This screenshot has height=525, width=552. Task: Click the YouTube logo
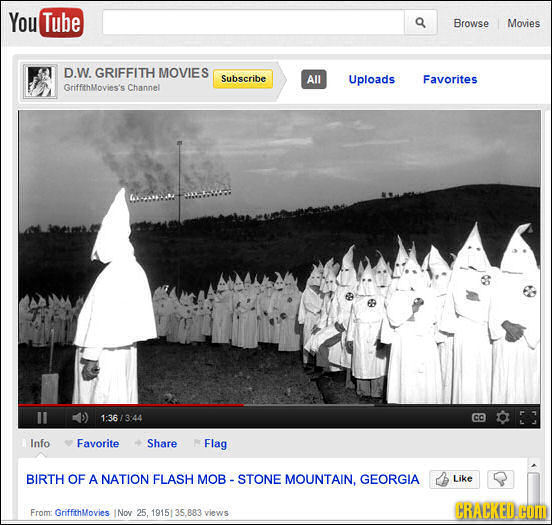pyautogui.click(x=46, y=23)
